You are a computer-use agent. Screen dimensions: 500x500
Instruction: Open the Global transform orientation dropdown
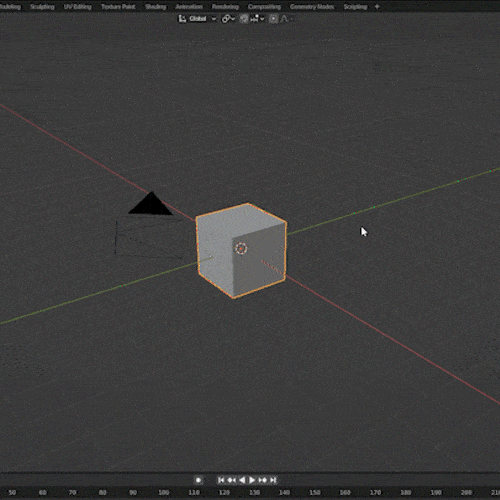point(197,19)
